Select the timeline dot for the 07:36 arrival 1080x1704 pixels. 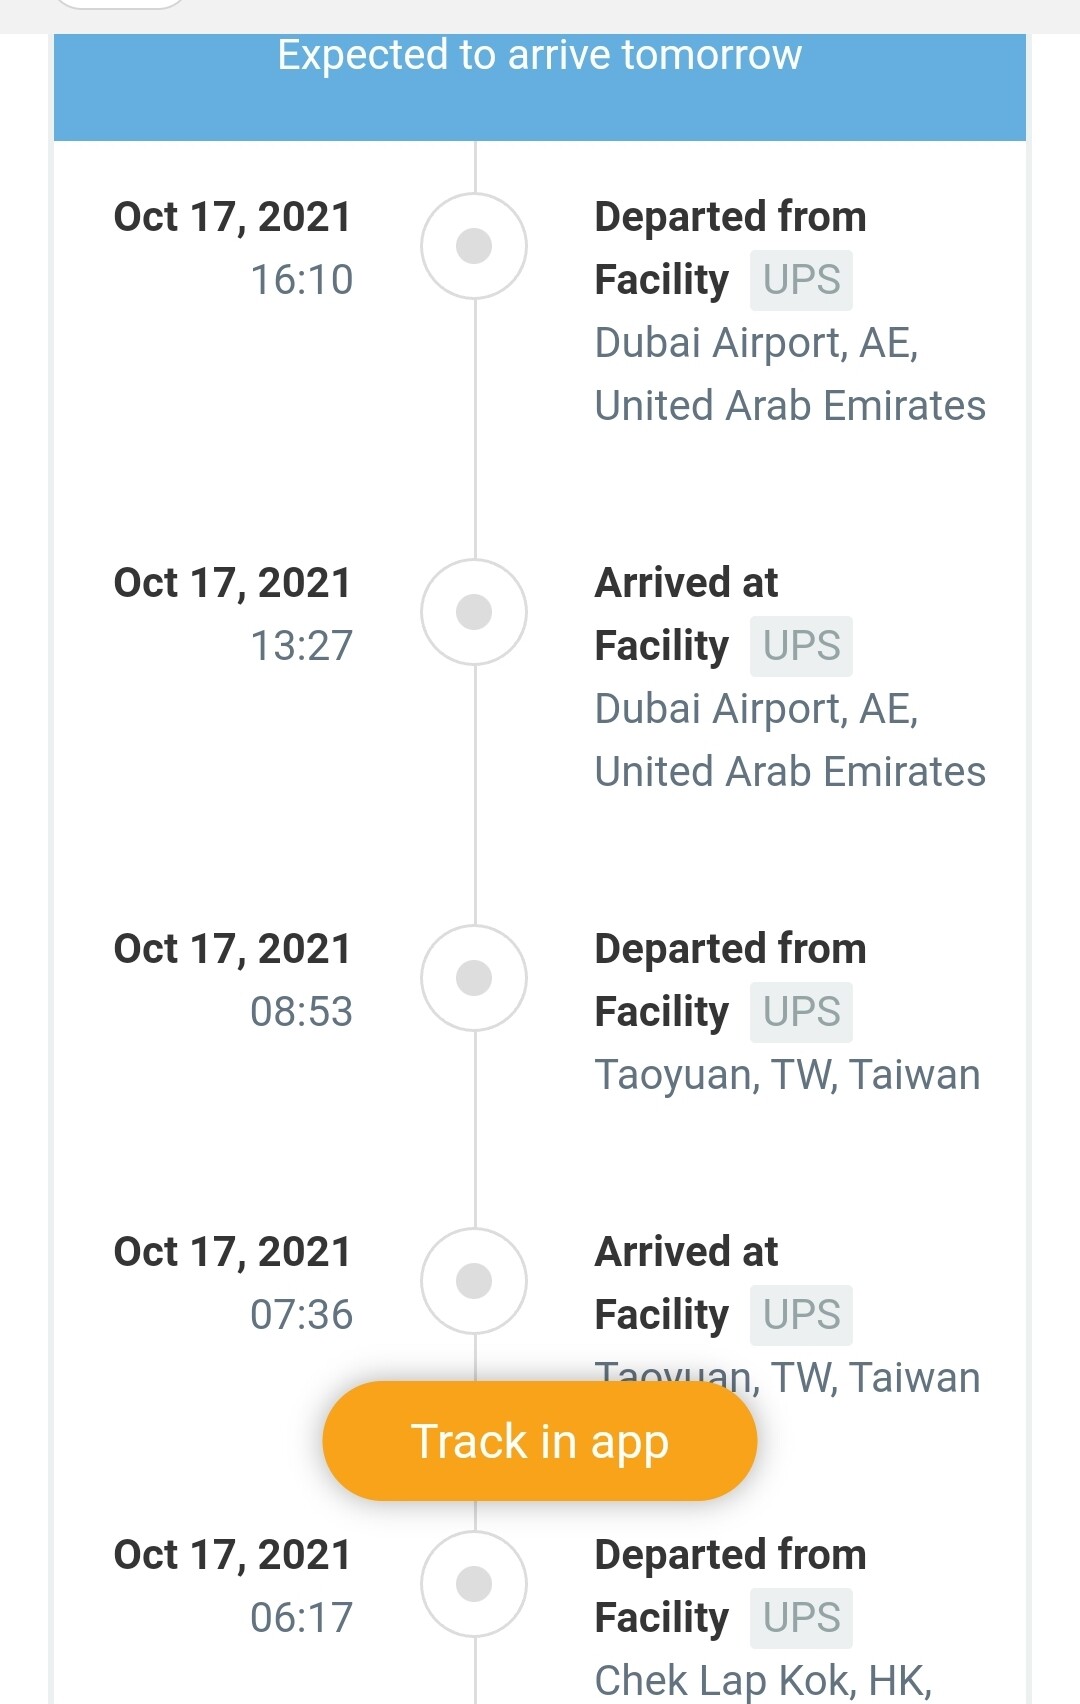tap(474, 1281)
